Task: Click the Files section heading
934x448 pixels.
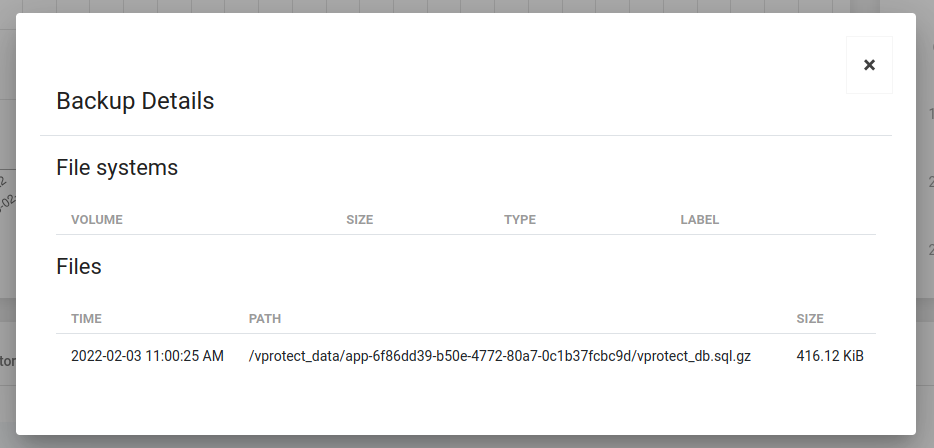Action: pyautogui.click(x=79, y=267)
